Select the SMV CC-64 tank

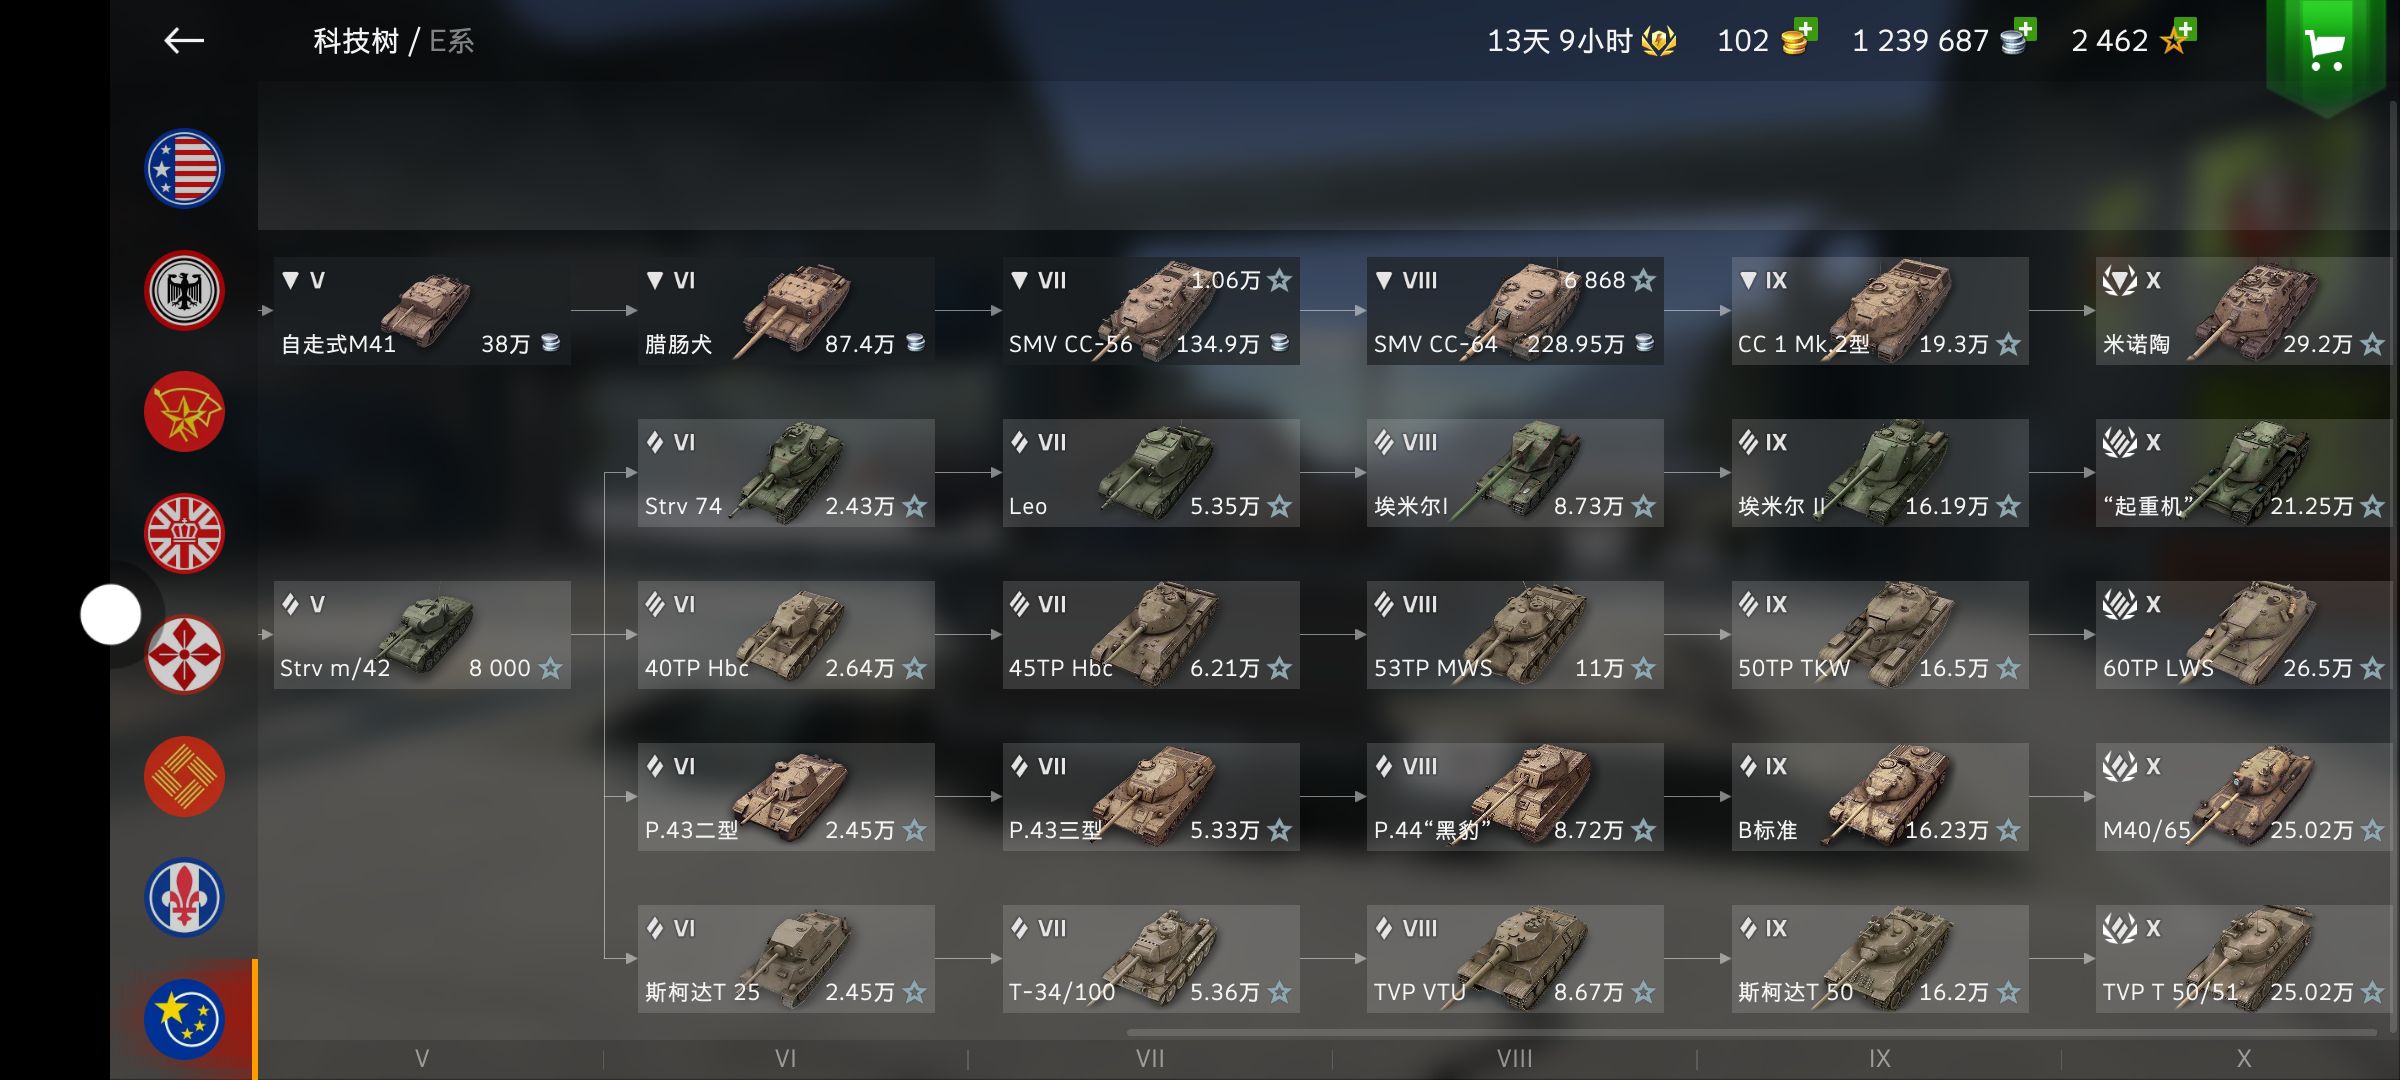pos(1515,311)
